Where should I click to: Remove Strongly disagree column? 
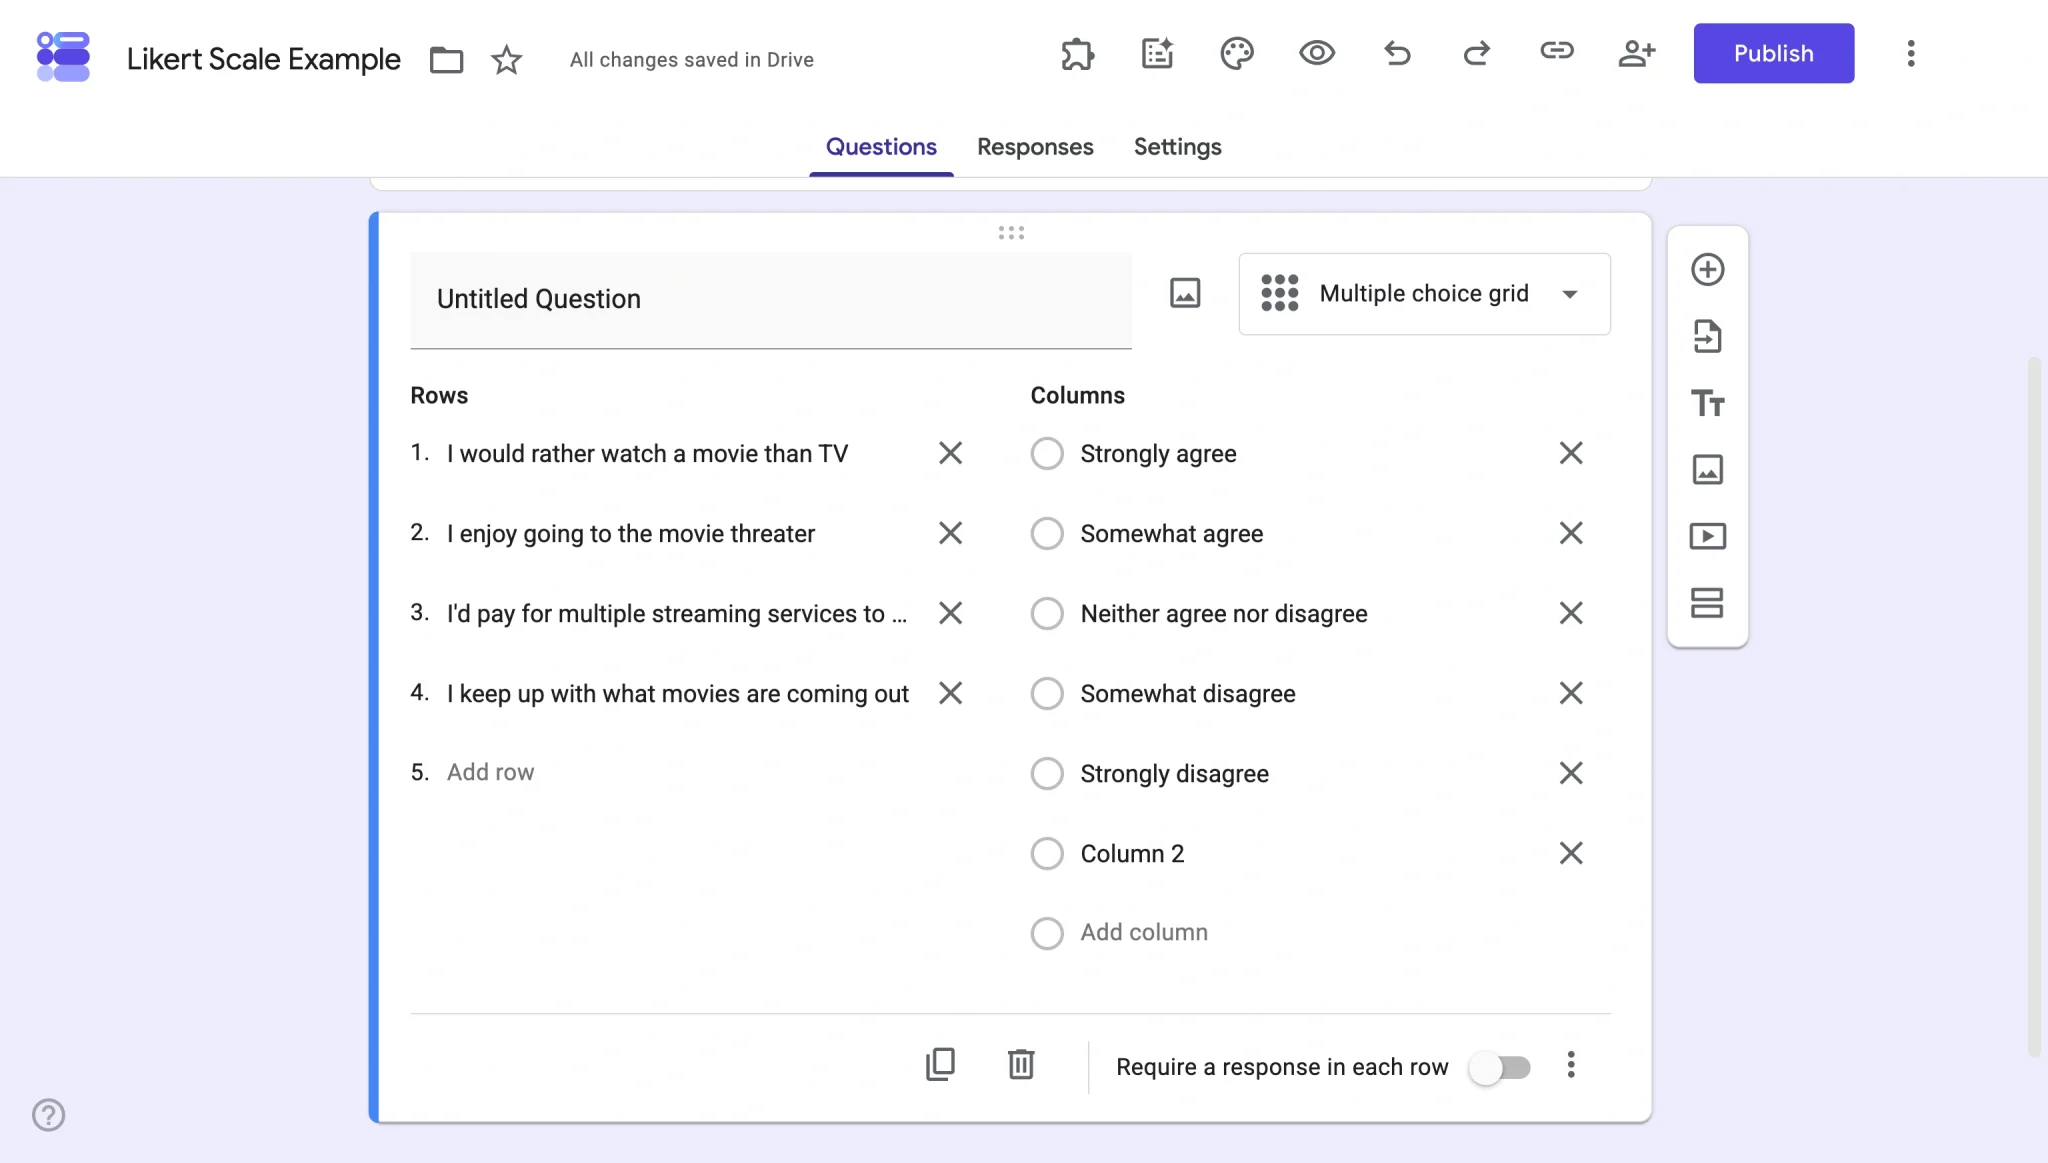point(1571,773)
